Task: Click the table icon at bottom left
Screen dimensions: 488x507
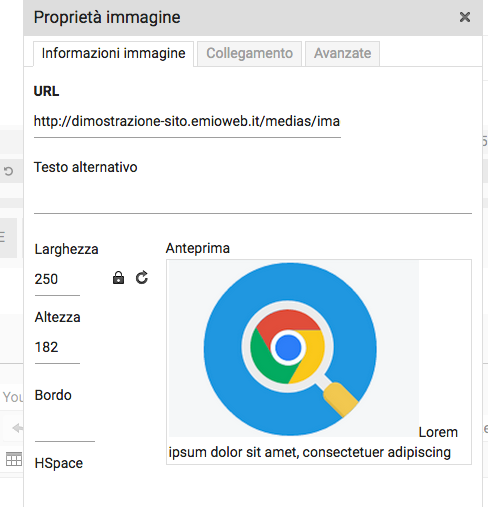Action: (x=14, y=459)
